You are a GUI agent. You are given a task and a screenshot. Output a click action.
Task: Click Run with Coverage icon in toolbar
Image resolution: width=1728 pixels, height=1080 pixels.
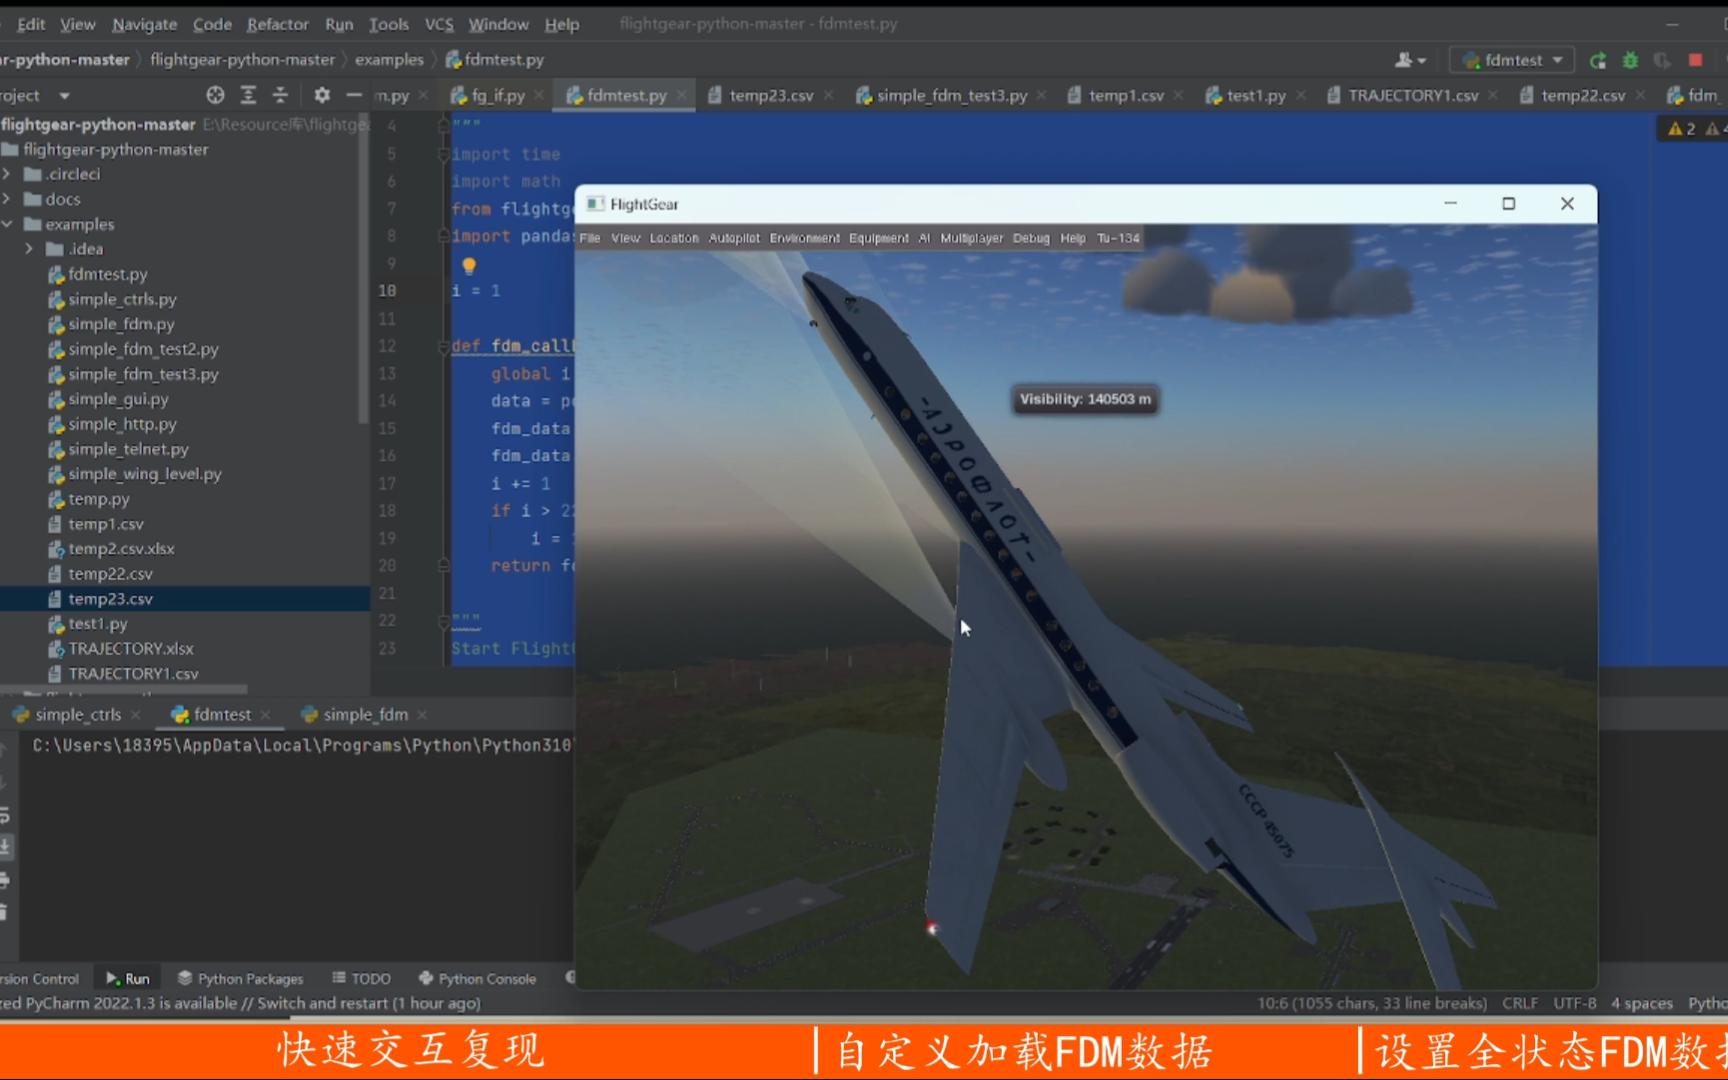[1663, 59]
